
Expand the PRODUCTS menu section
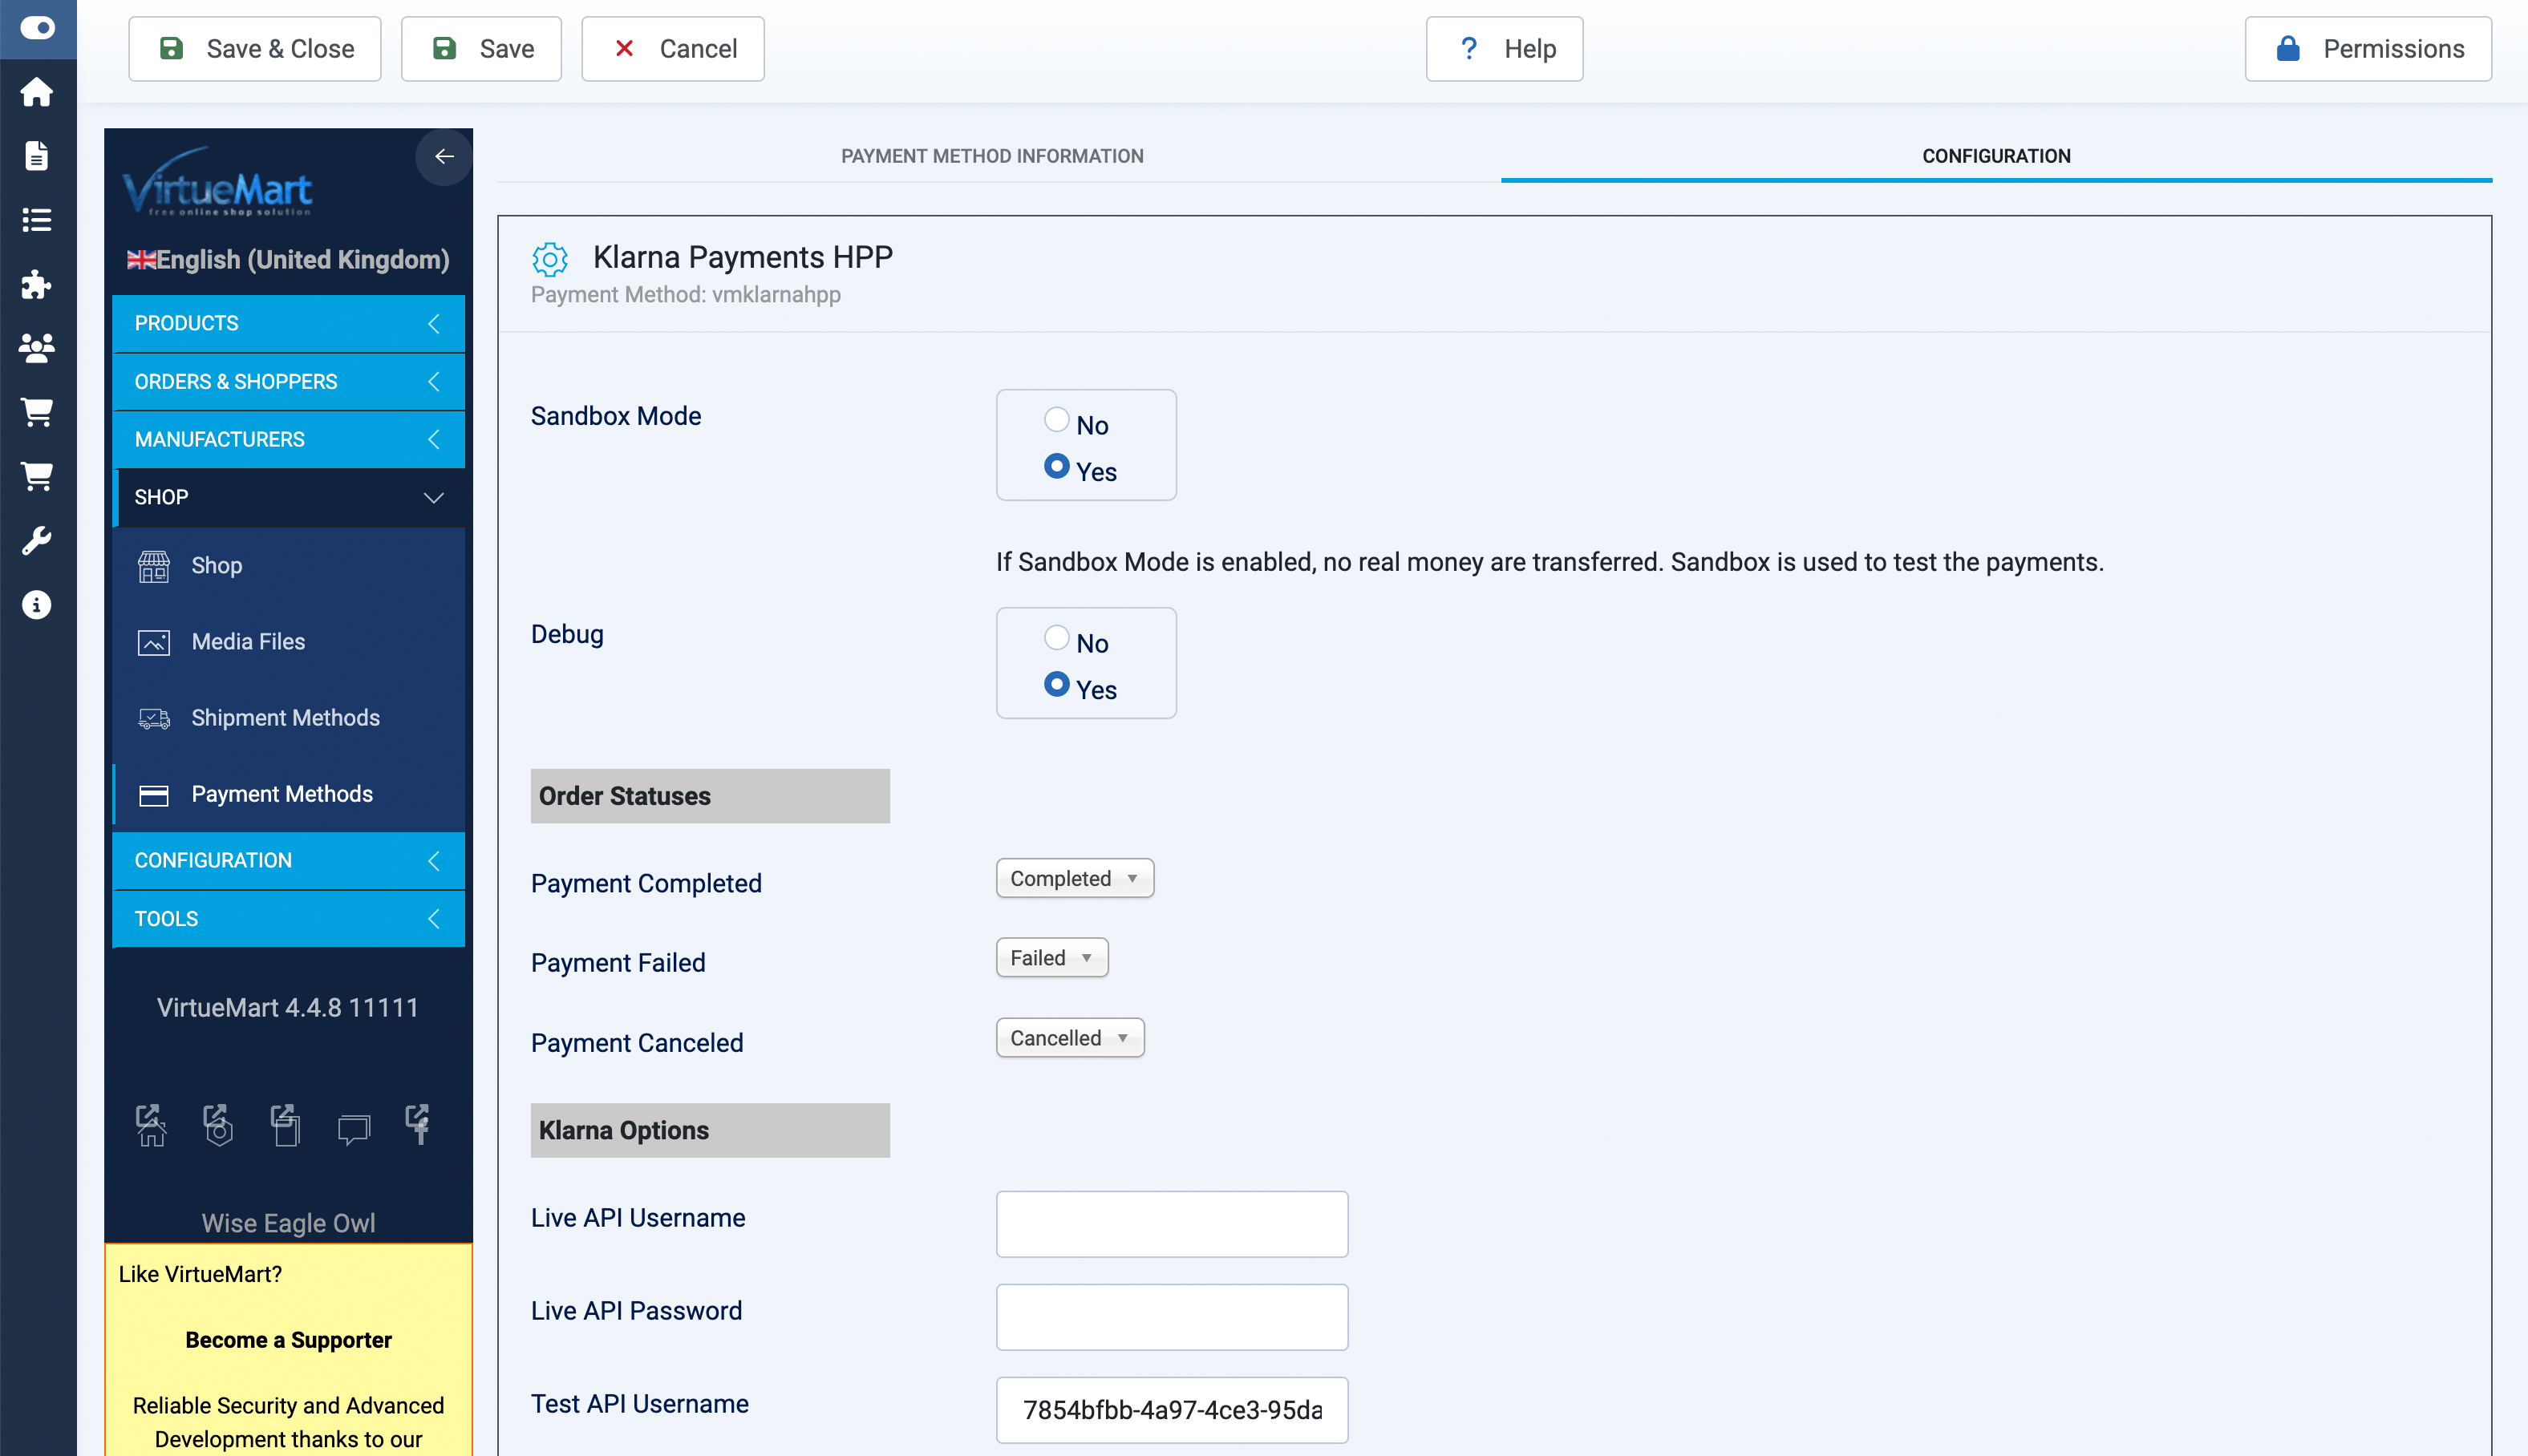289,323
